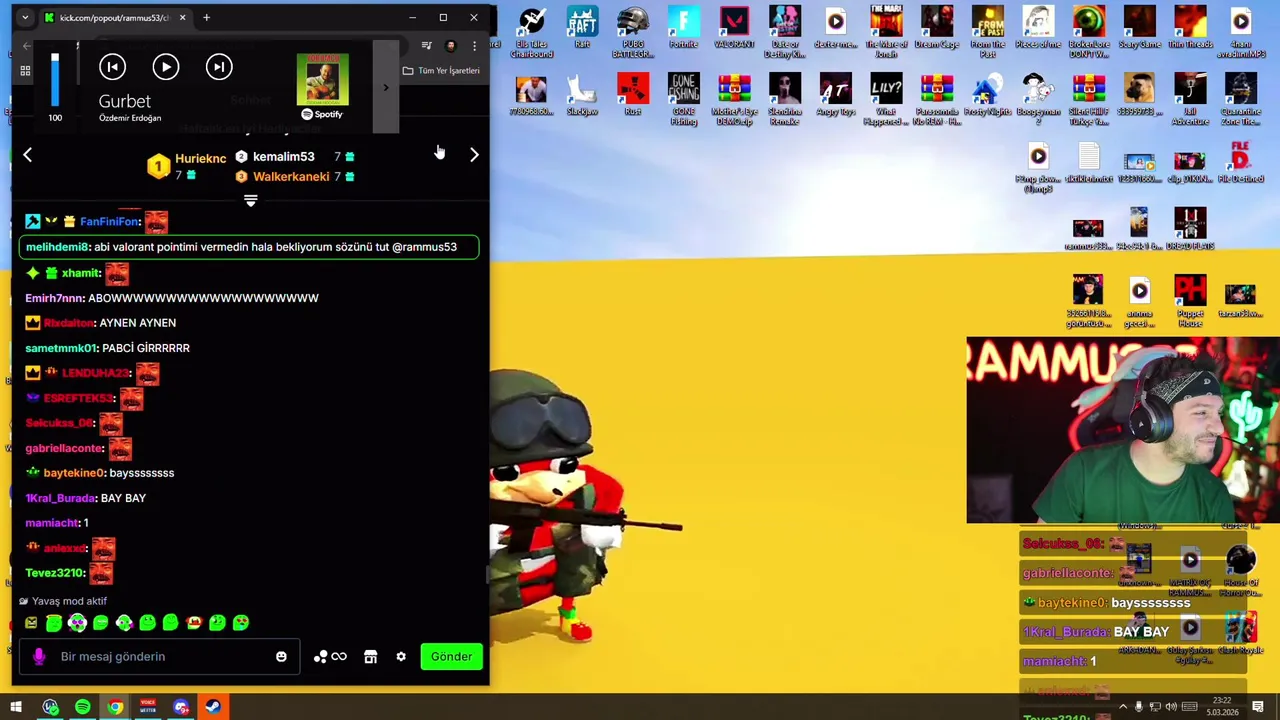Click chat username Emirh7nnn
The height and width of the screenshot is (720, 1280).
click(x=54, y=298)
